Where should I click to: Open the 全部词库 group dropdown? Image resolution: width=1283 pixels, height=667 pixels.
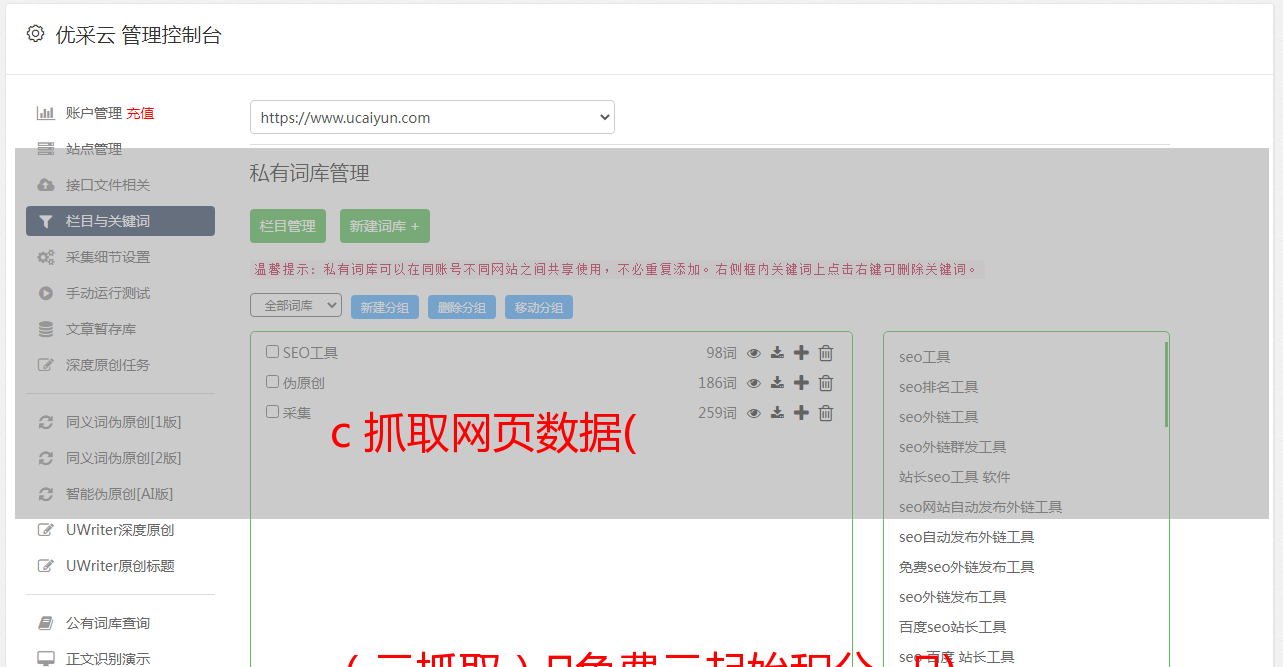pyautogui.click(x=296, y=306)
